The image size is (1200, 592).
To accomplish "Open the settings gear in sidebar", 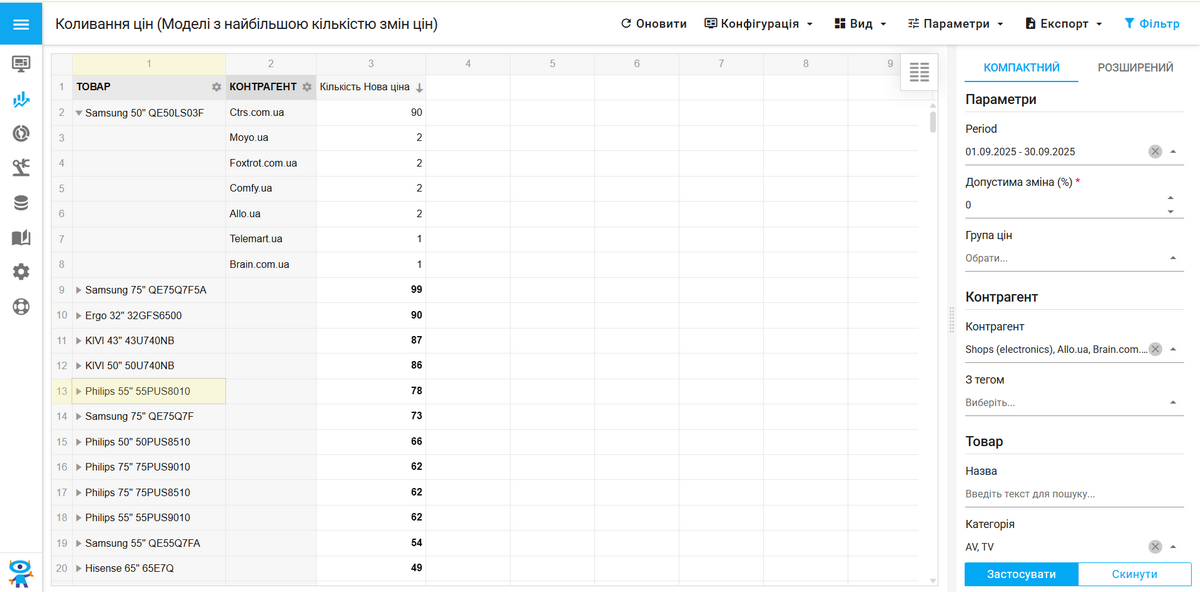I will 21,272.
